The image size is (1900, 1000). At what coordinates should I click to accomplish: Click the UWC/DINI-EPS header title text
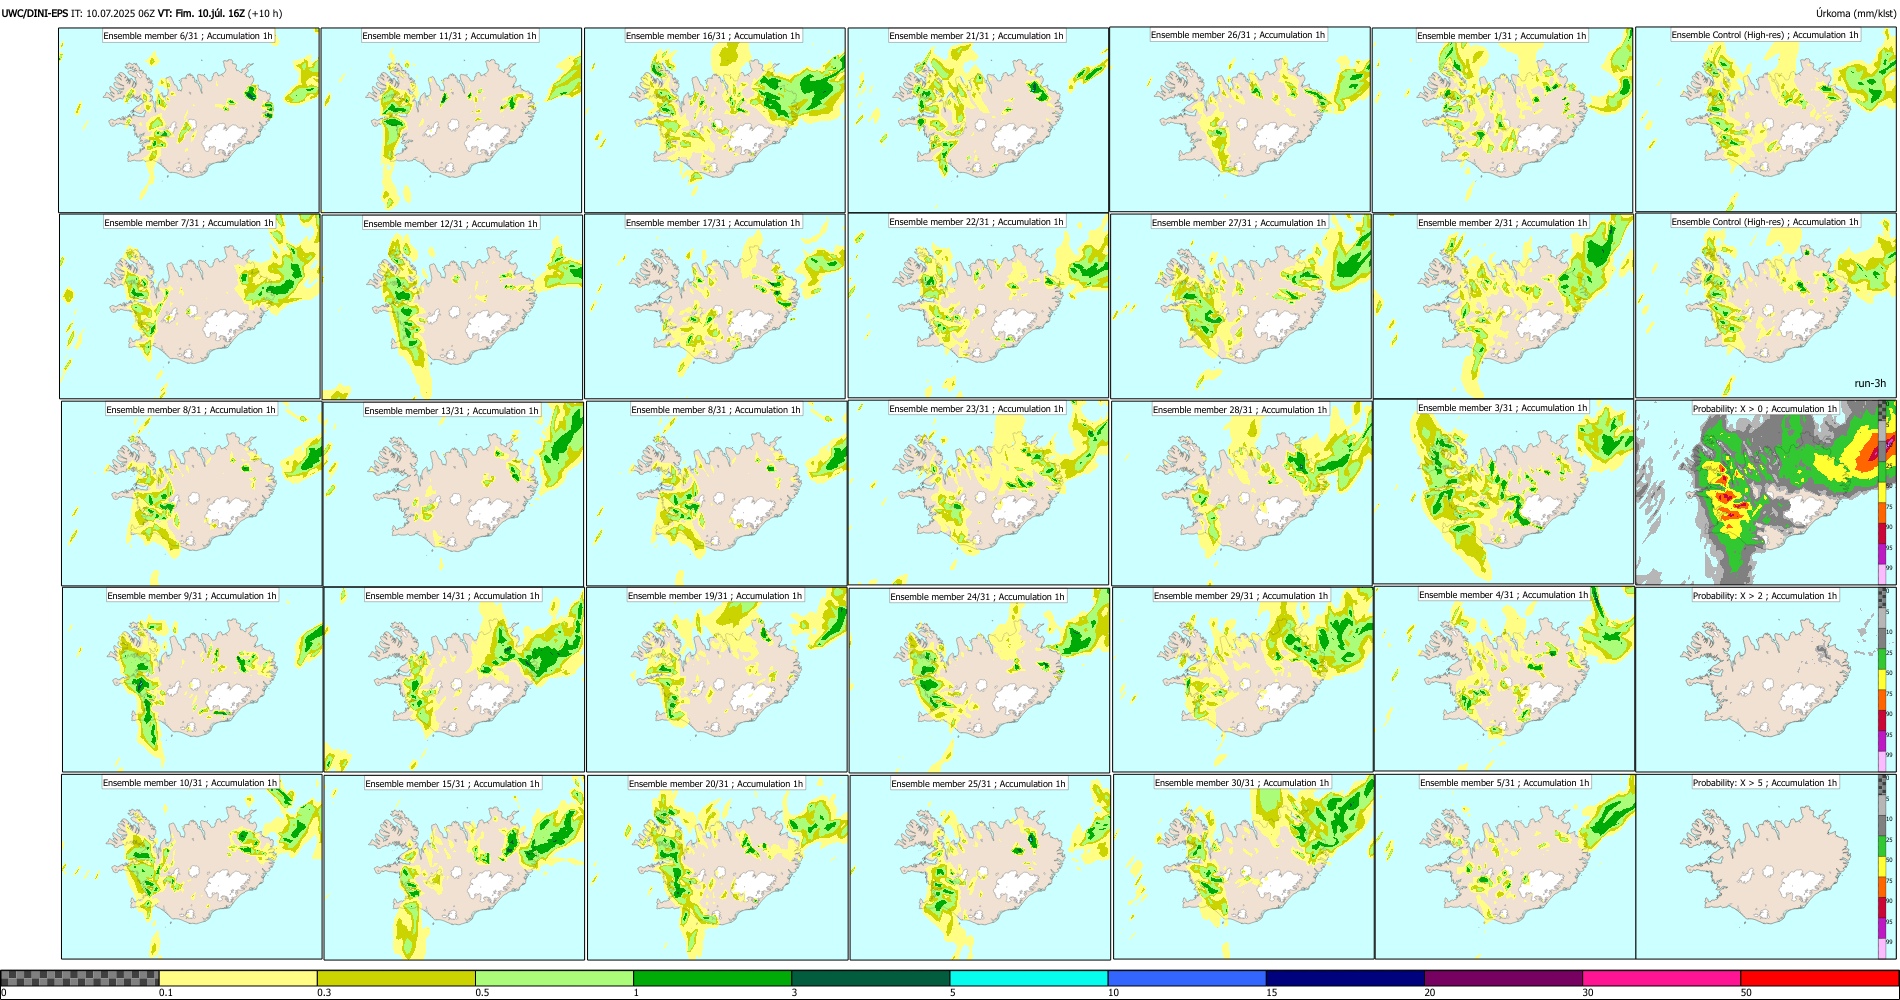pos(35,13)
